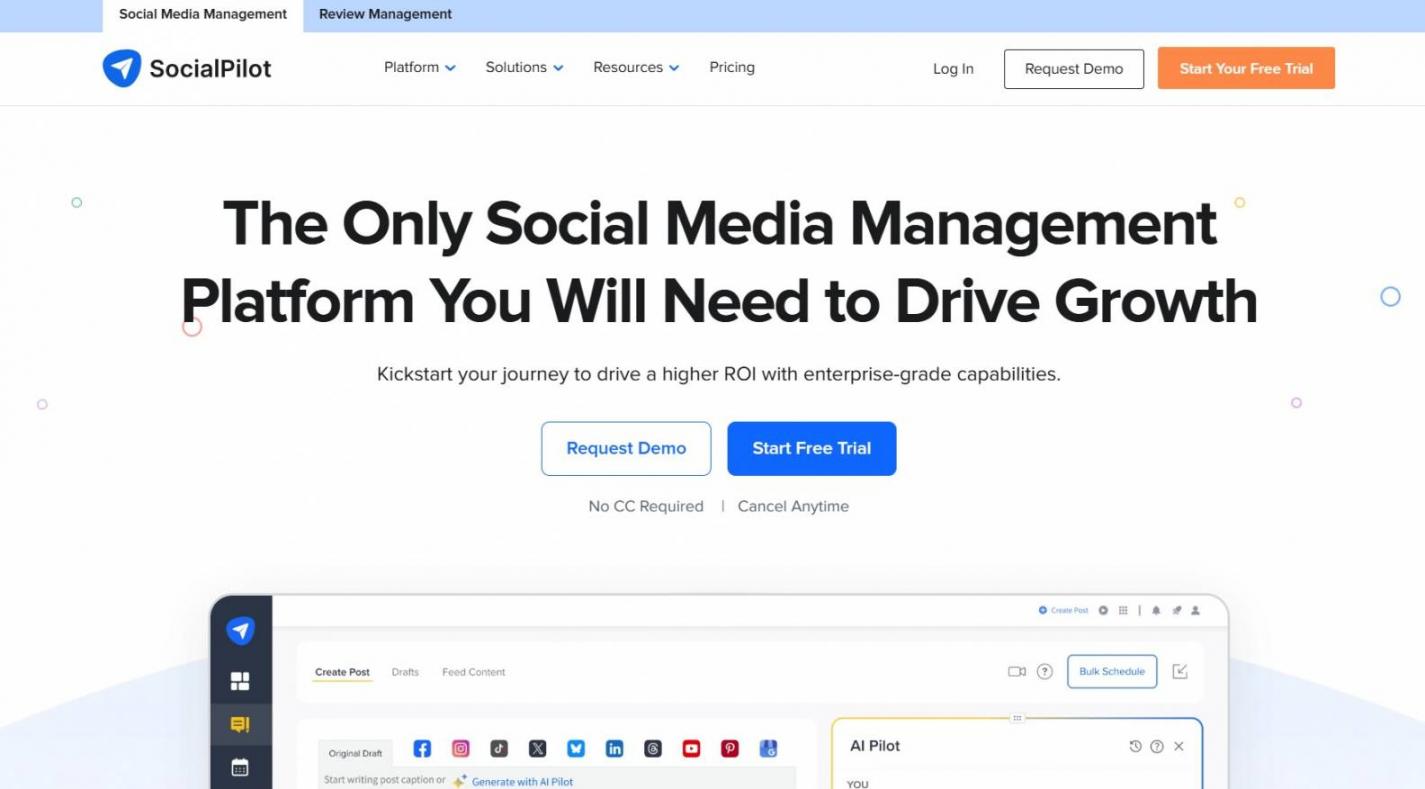Click the orange Start Your Free Trial button

click(1246, 68)
